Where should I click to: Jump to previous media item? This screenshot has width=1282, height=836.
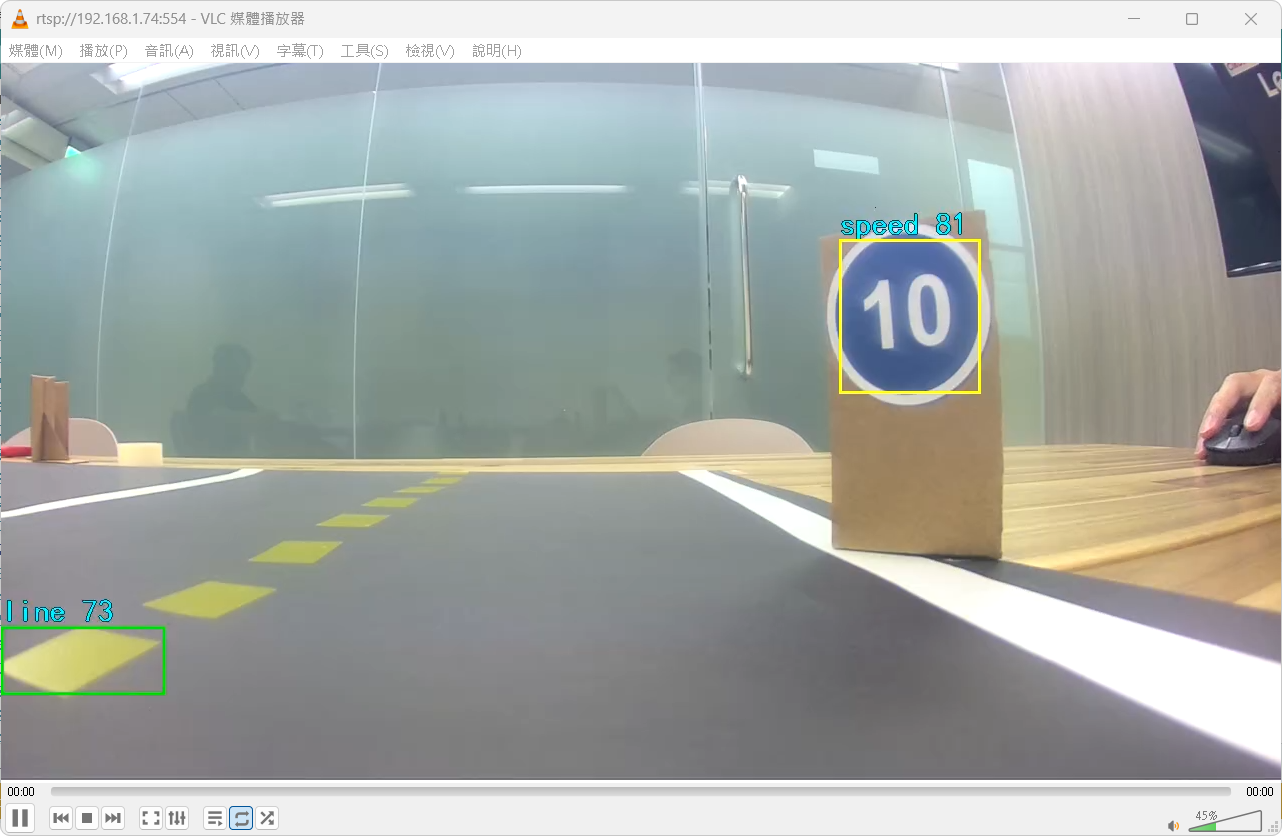point(61,818)
